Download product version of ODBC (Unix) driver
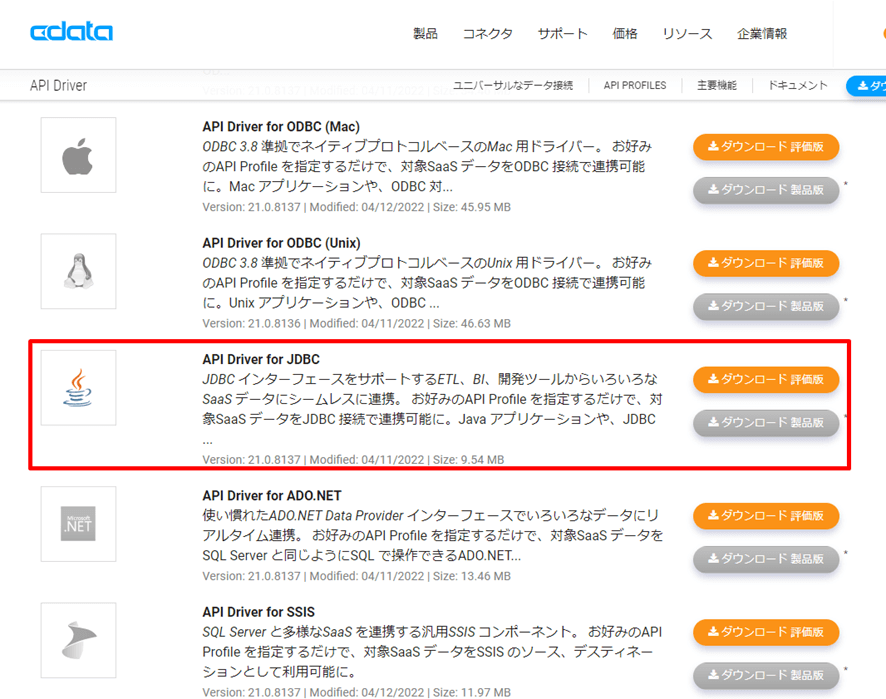This screenshot has height=699, width=886. pyautogui.click(x=766, y=306)
